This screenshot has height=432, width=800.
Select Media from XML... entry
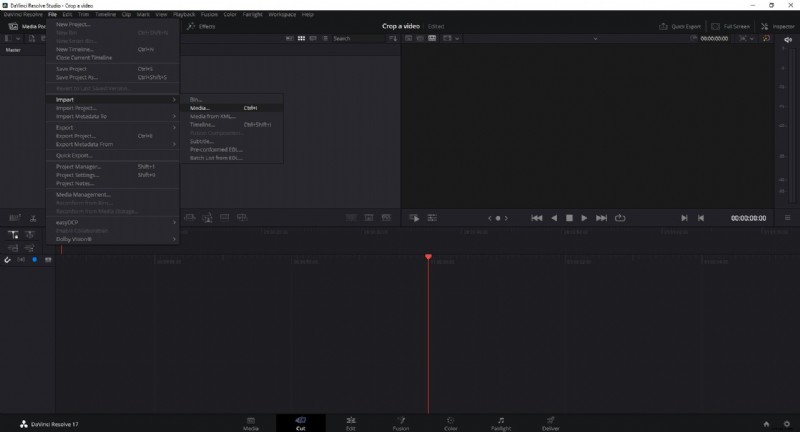[x=232, y=116]
